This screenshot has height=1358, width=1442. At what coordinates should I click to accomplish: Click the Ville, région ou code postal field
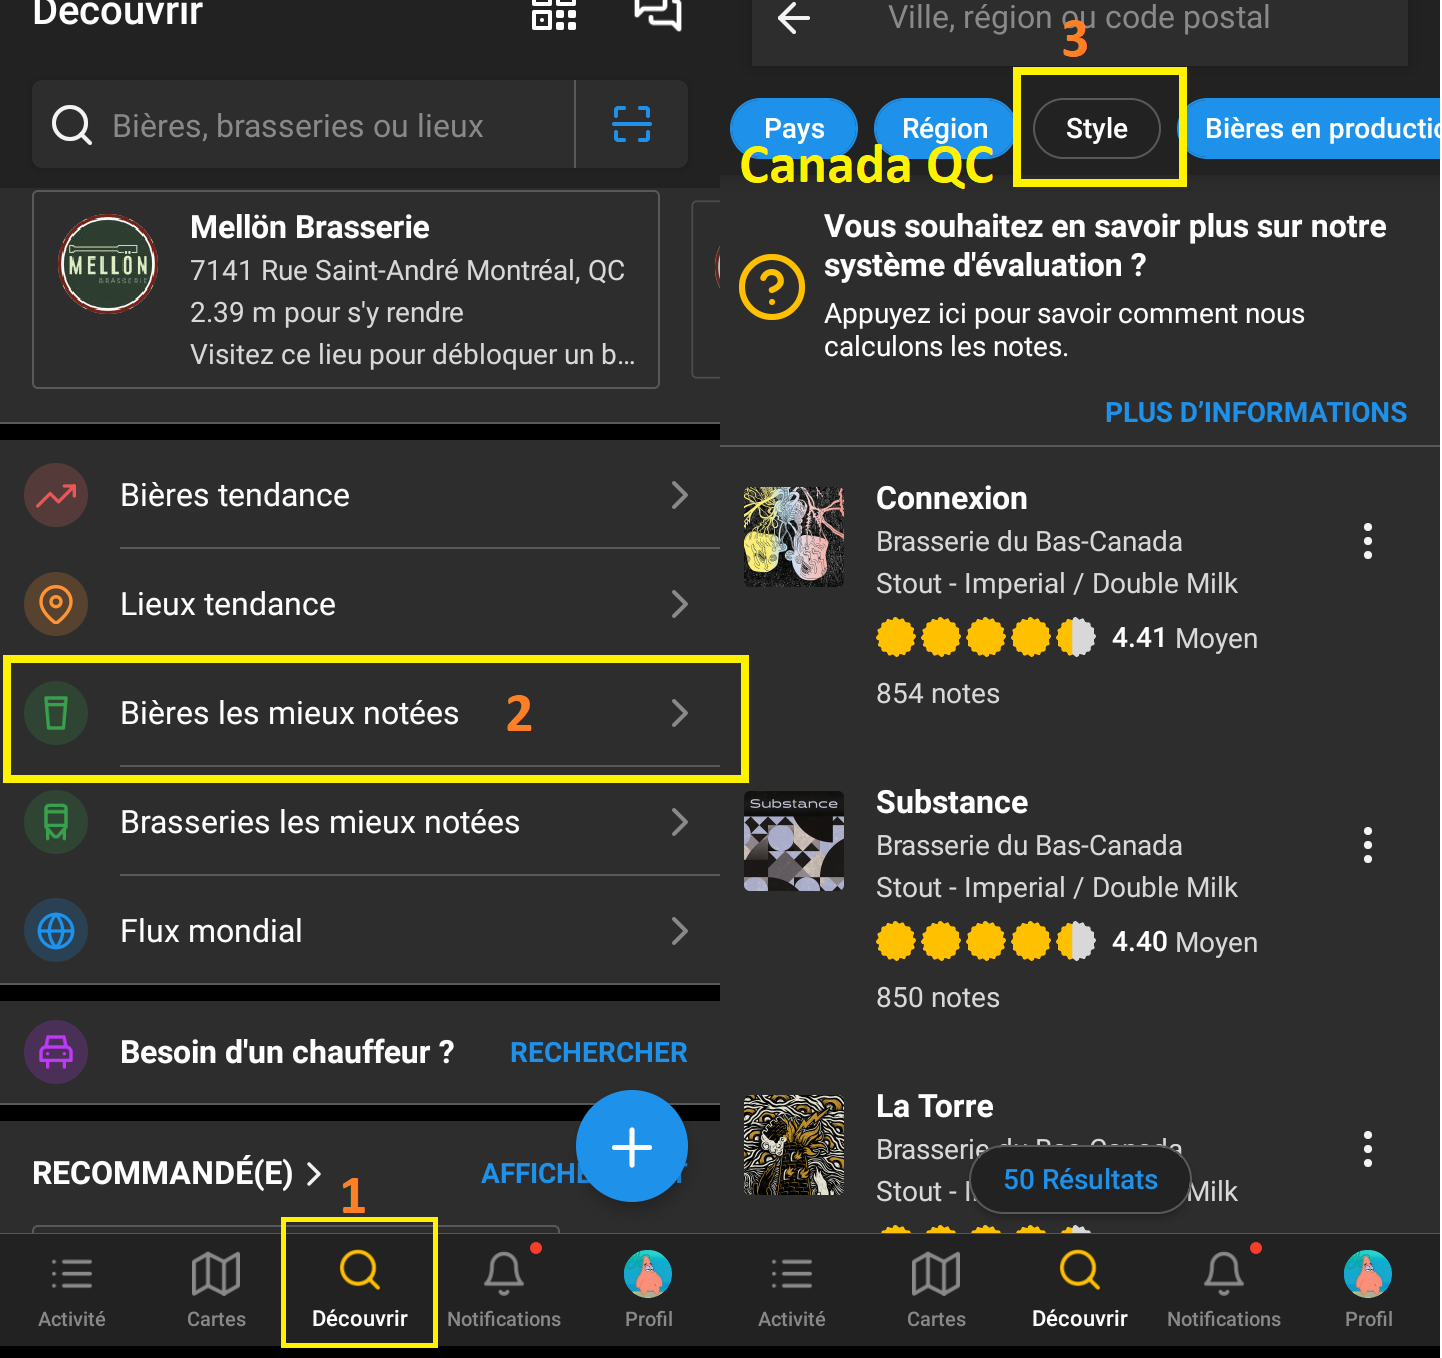click(x=1079, y=17)
